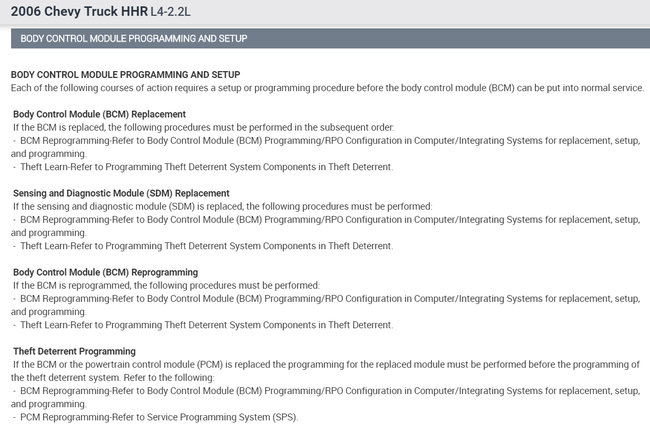The height and width of the screenshot is (432, 650).
Task: Open BCM Reprogramming reference under BCM Reprogramming section
Action: pyautogui.click(x=325, y=298)
